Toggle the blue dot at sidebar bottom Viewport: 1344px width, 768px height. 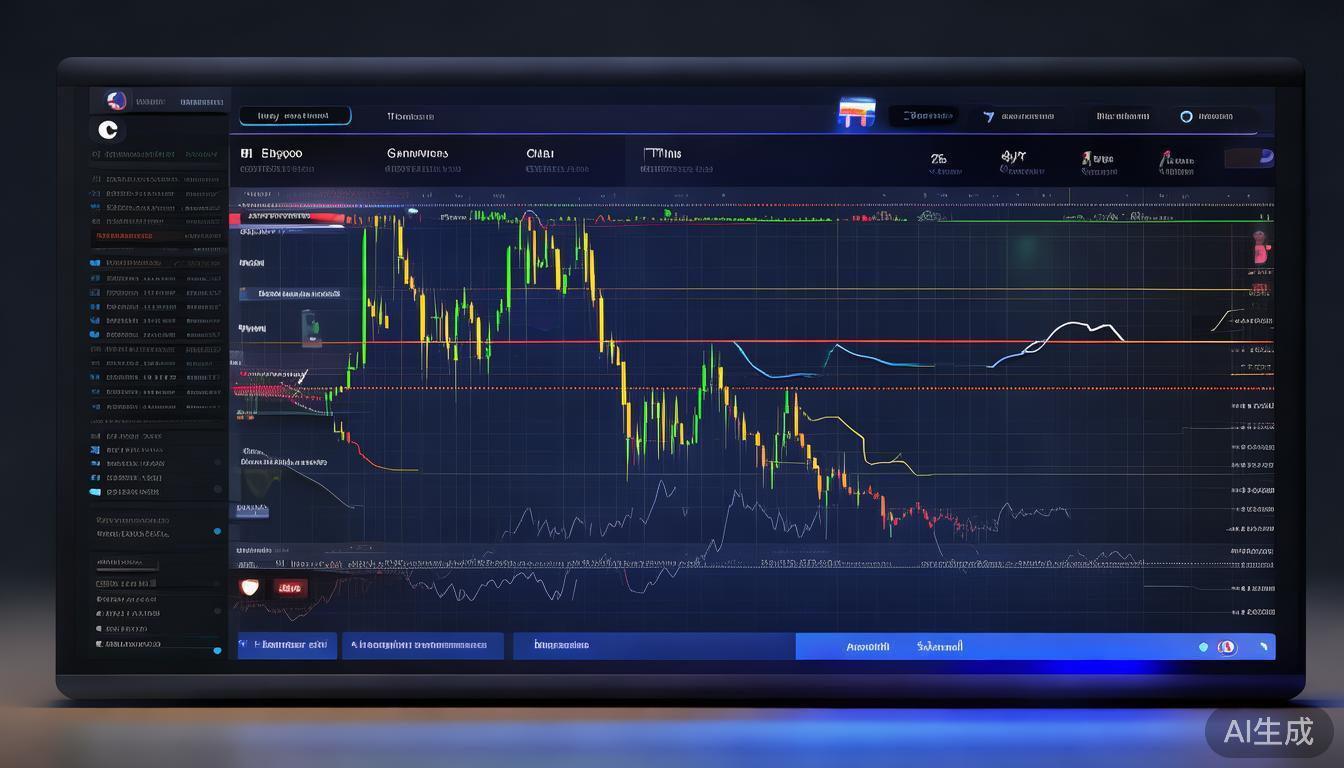(217, 651)
